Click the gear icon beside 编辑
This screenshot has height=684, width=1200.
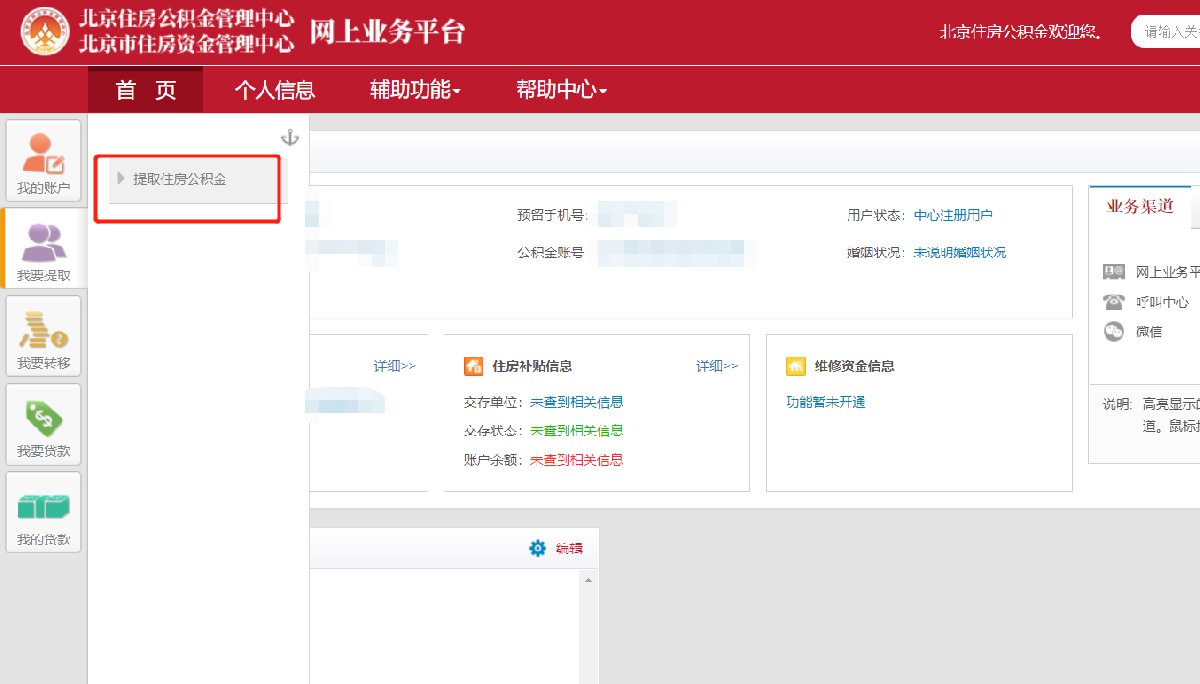(x=538, y=548)
